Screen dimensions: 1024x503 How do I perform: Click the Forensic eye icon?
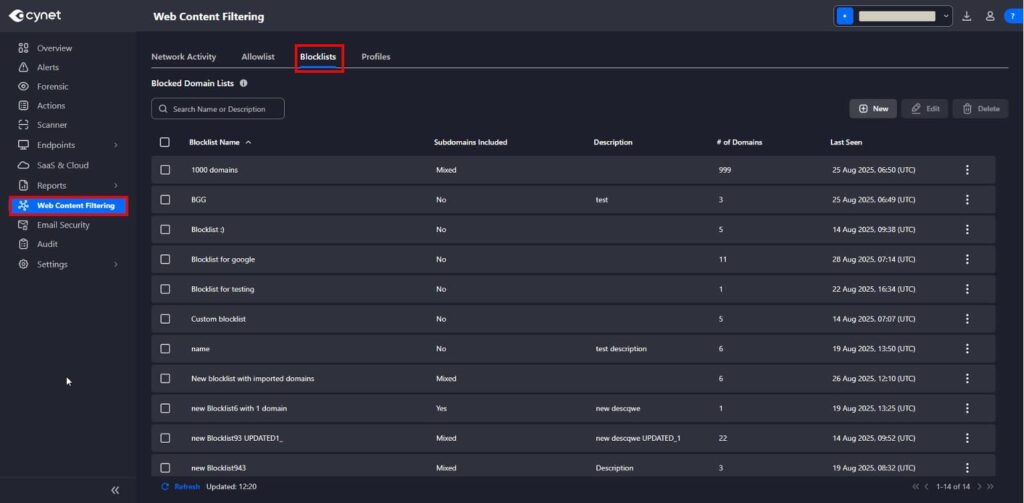pos(23,87)
